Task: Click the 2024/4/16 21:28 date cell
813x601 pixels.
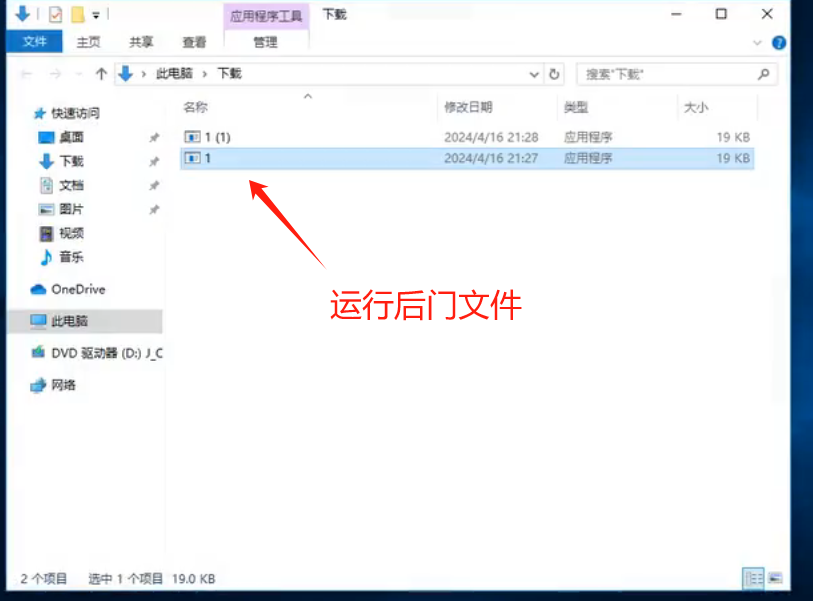Action: point(490,137)
